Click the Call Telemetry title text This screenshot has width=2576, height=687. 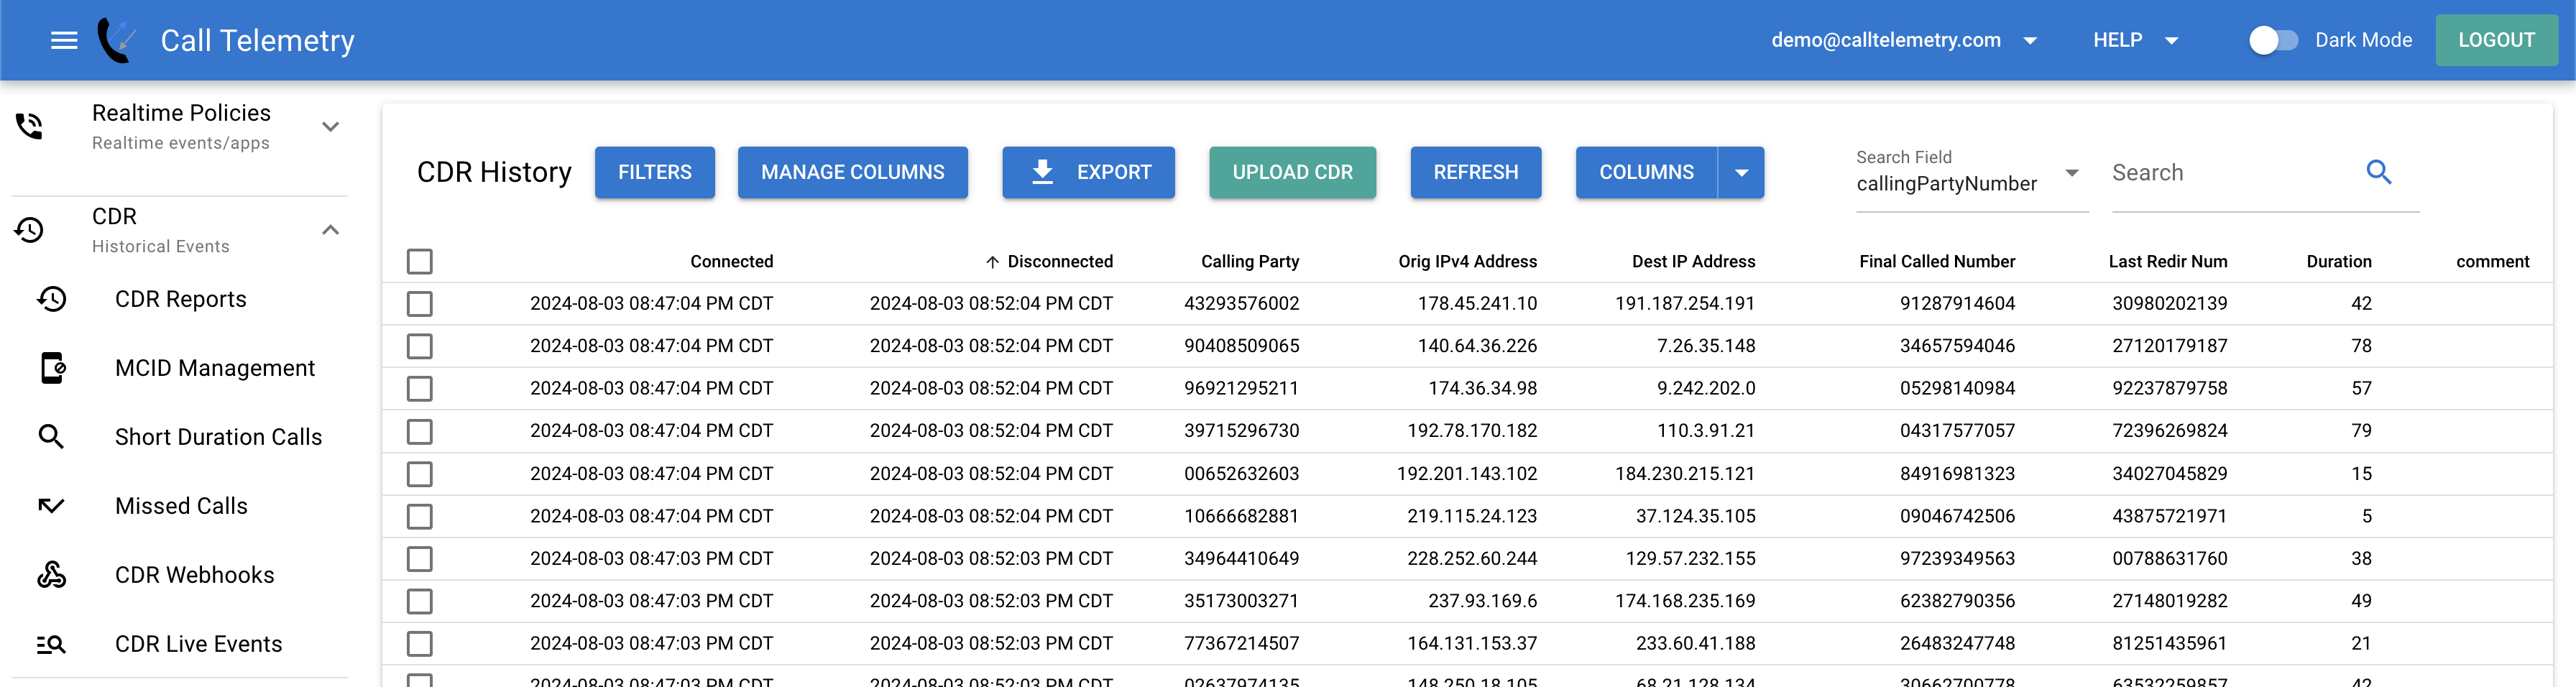[x=258, y=40]
